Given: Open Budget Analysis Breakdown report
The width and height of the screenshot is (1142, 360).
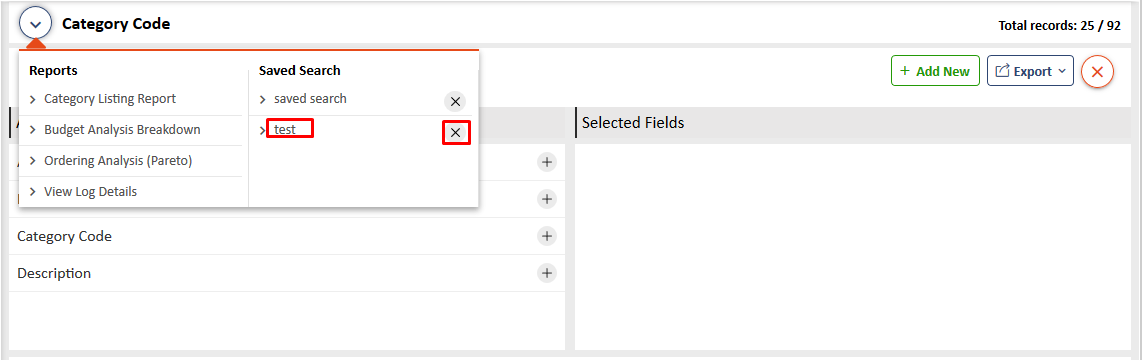Looking at the screenshot, I should click(x=122, y=130).
